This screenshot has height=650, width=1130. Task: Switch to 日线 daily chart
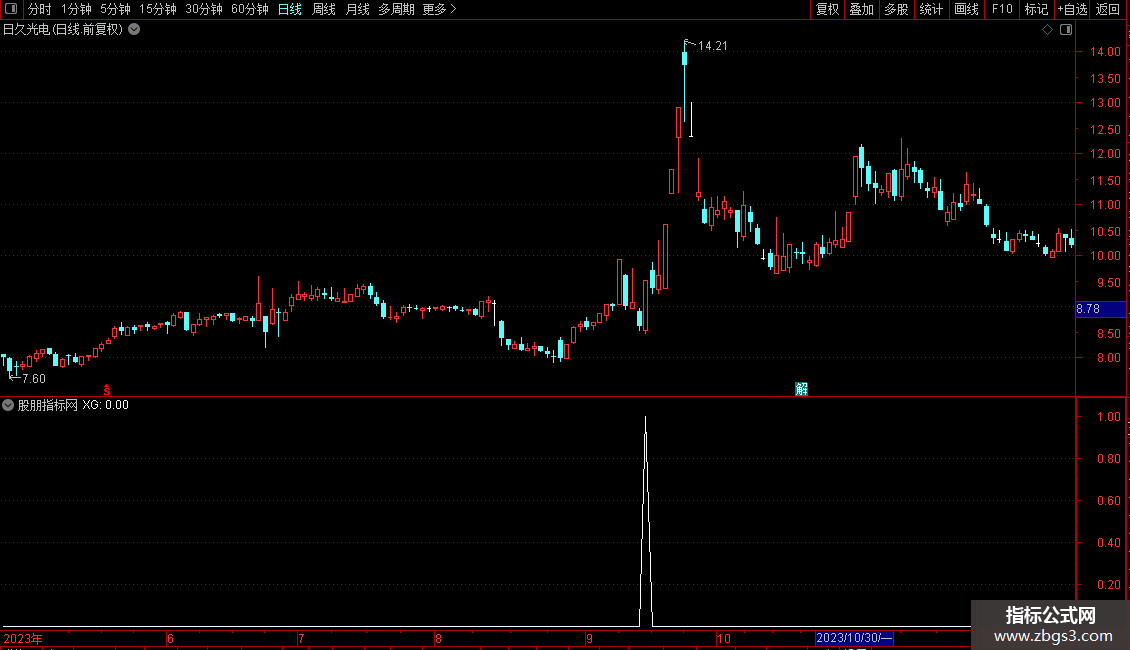tap(290, 9)
